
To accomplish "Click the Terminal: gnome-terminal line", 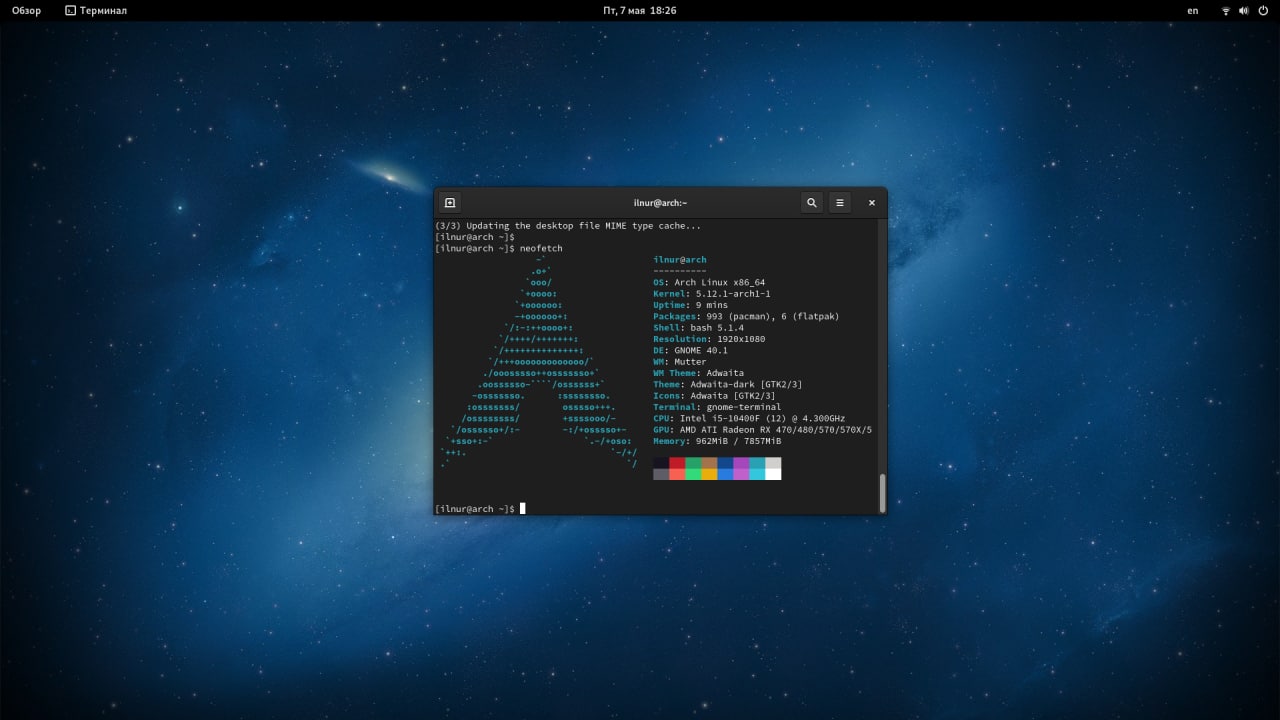I will (x=717, y=407).
